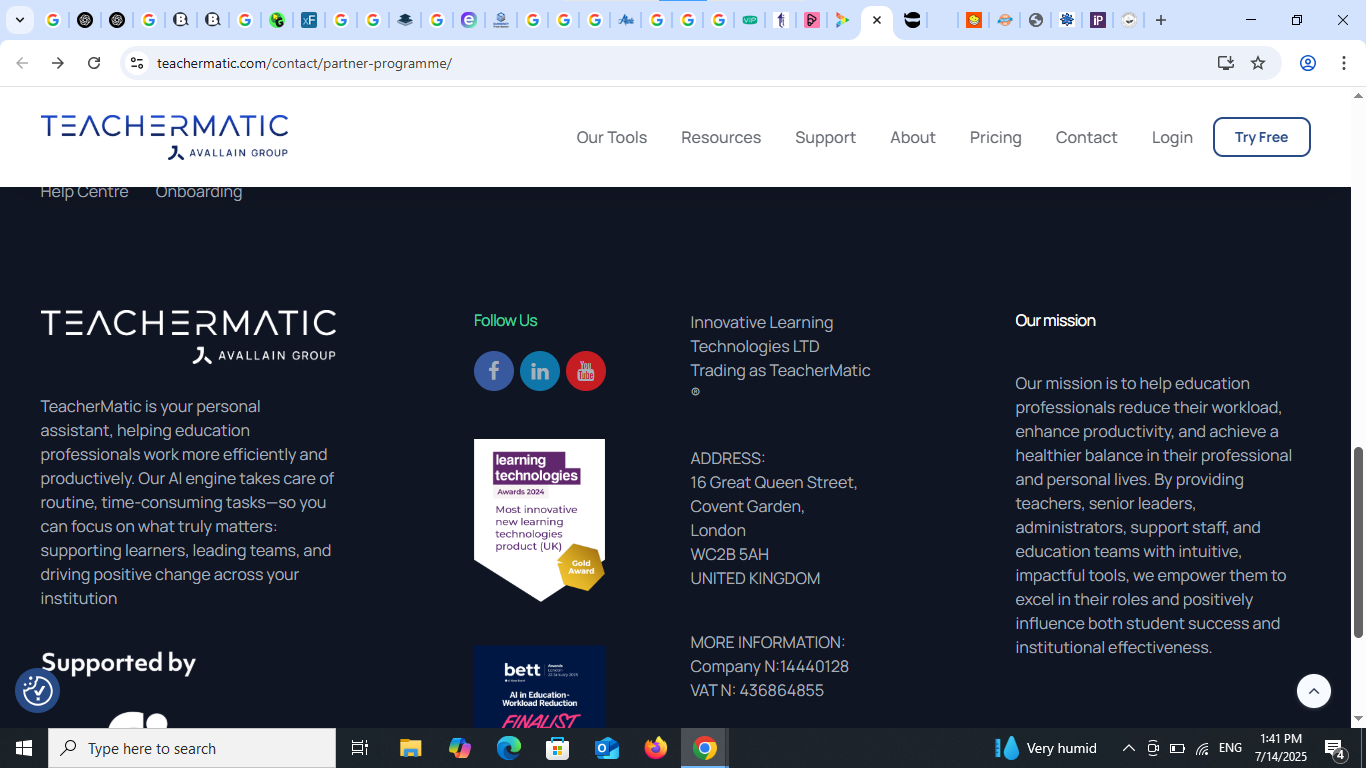Click the Company N:14440128 text
Image resolution: width=1366 pixels, height=768 pixels.
[770, 666]
